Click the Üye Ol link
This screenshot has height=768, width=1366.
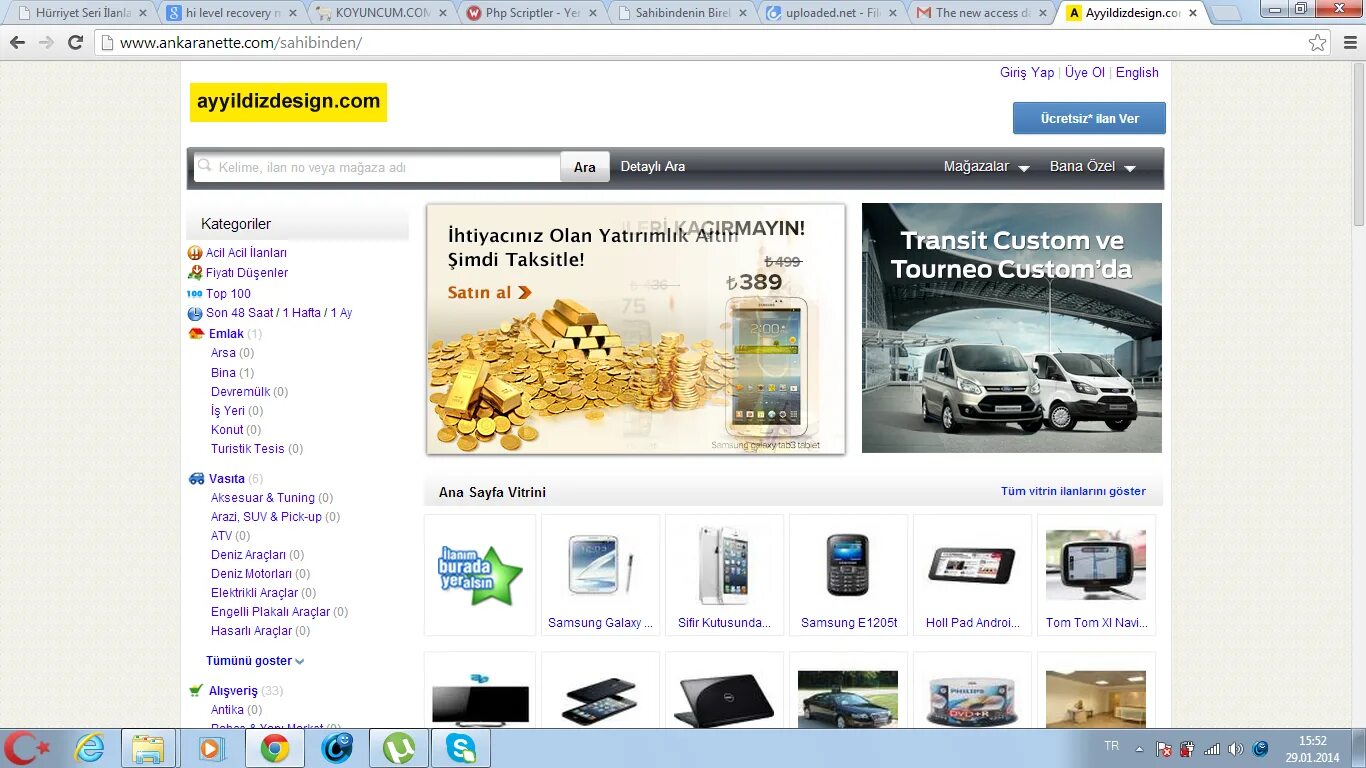click(x=1085, y=73)
